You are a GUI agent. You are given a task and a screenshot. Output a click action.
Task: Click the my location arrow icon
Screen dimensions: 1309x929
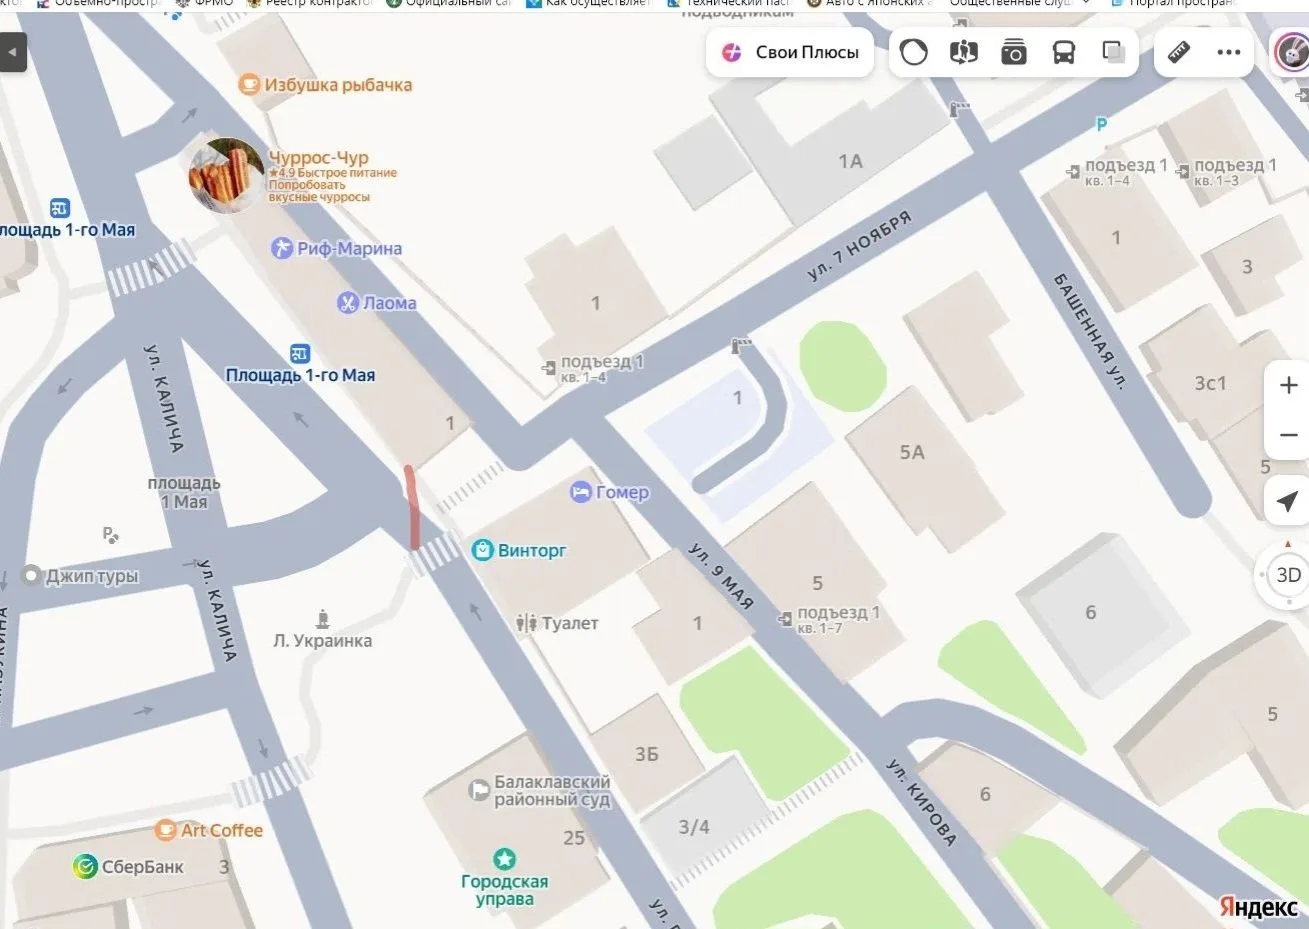[x=1288, y=502]
